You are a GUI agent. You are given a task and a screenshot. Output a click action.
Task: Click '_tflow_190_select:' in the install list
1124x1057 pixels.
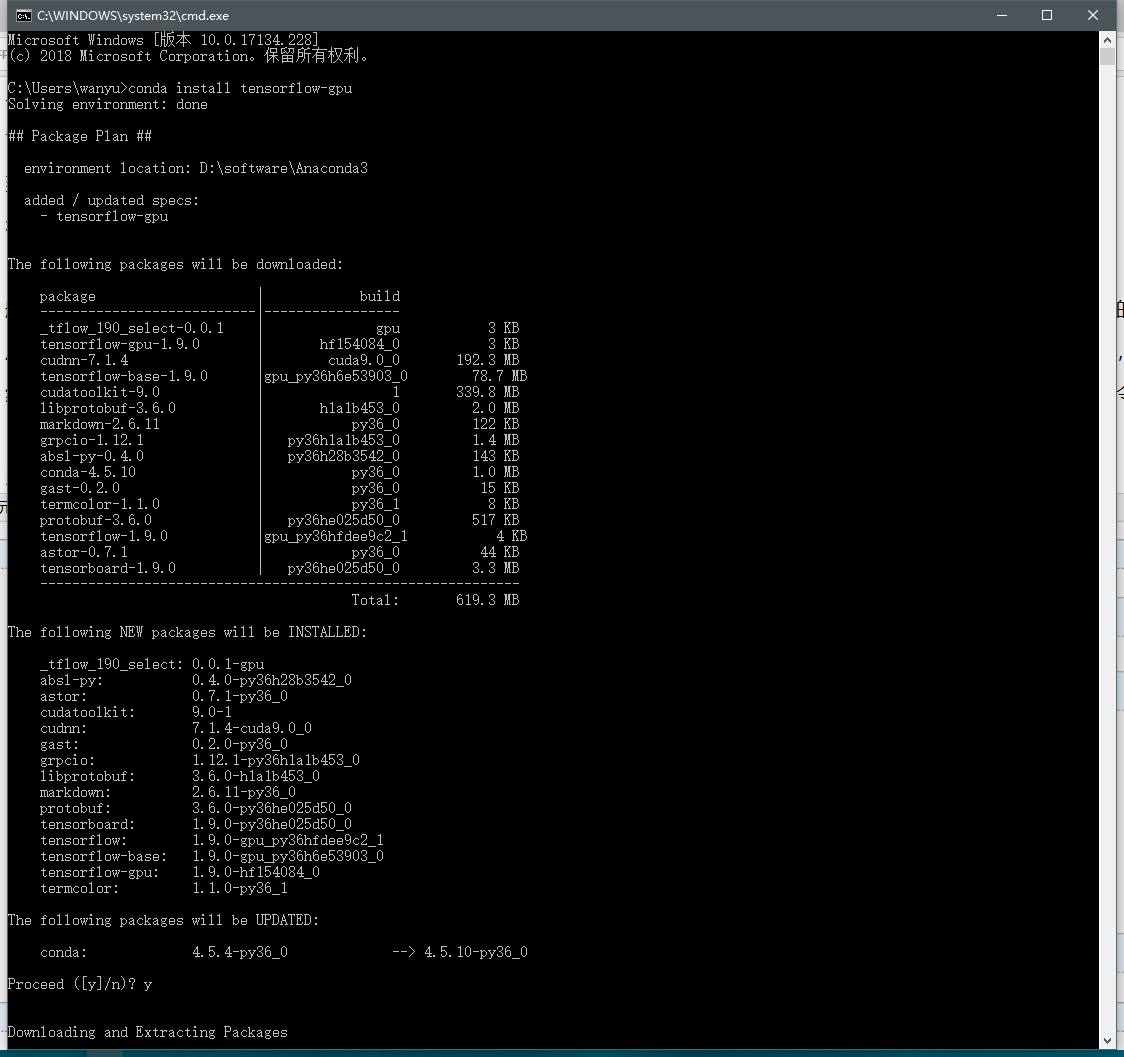click(111, 664)
